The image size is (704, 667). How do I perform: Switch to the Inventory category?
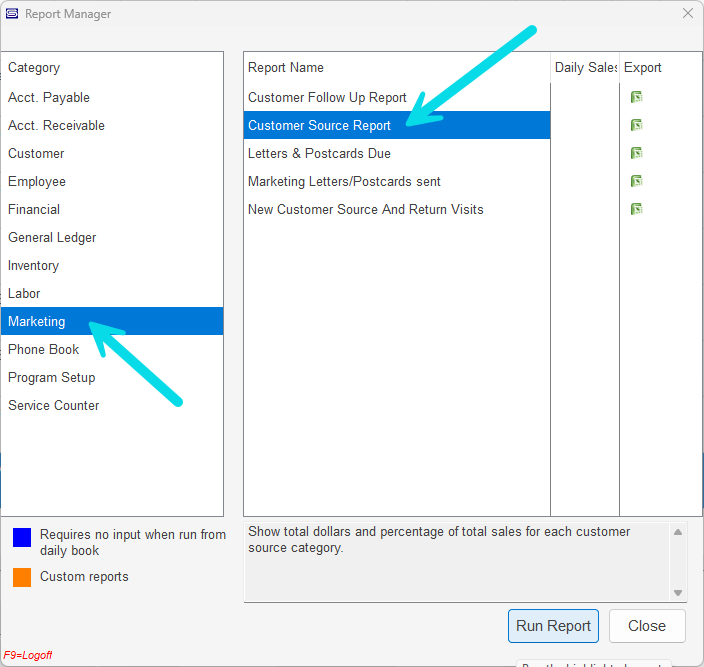[x=33, y=265]
